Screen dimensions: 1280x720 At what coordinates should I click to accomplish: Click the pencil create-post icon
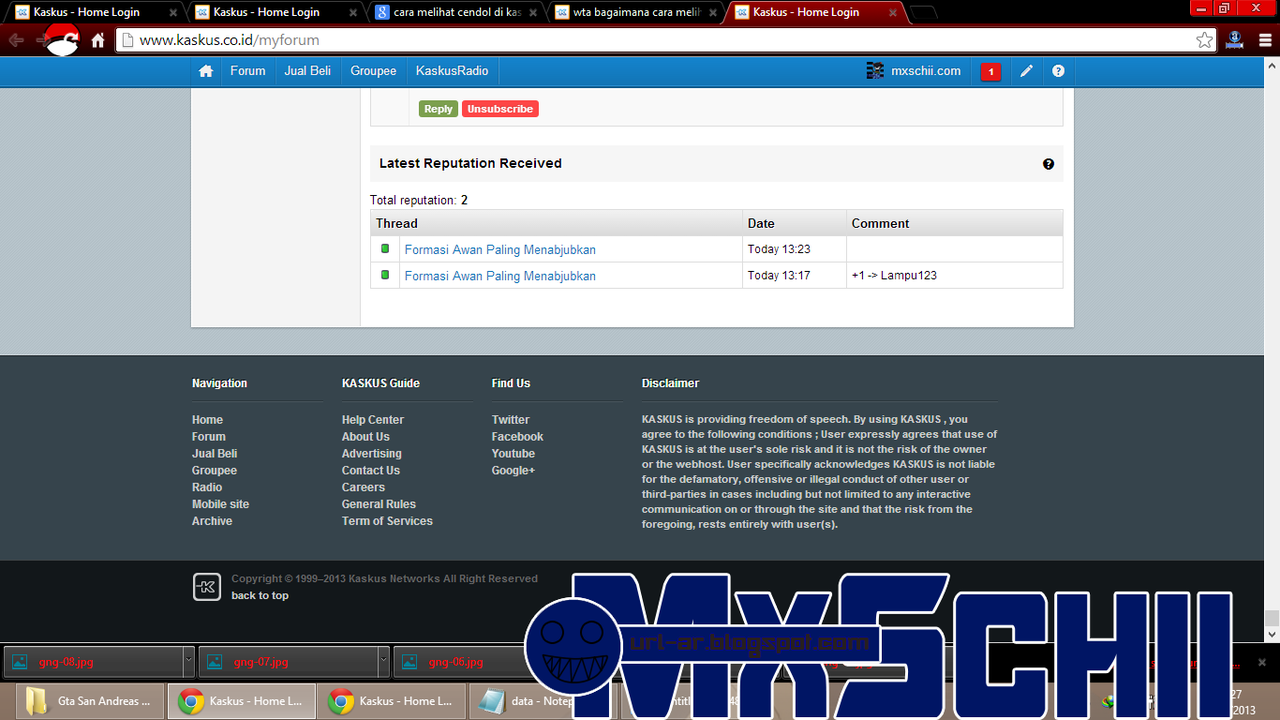point(1026,71)
